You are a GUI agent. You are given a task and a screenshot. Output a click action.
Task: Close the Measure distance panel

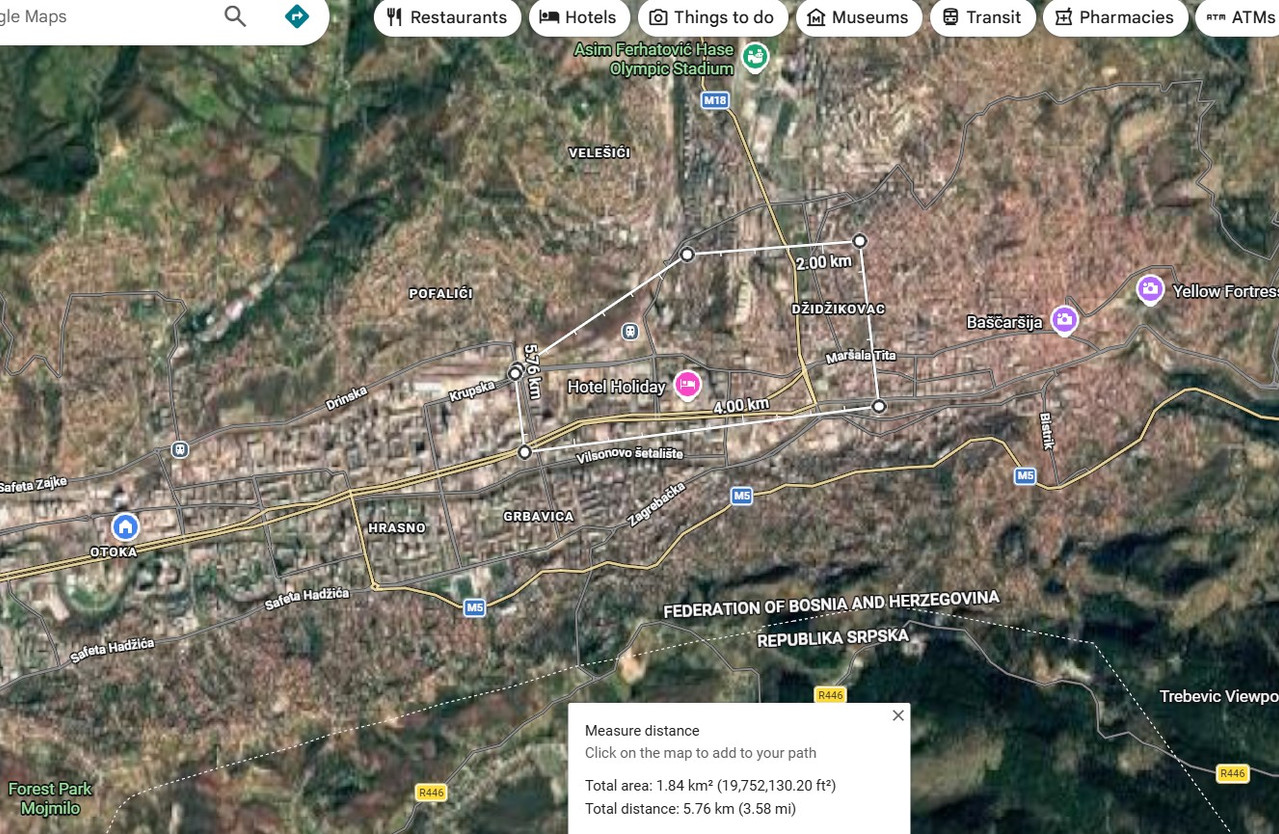click(898, 715)
